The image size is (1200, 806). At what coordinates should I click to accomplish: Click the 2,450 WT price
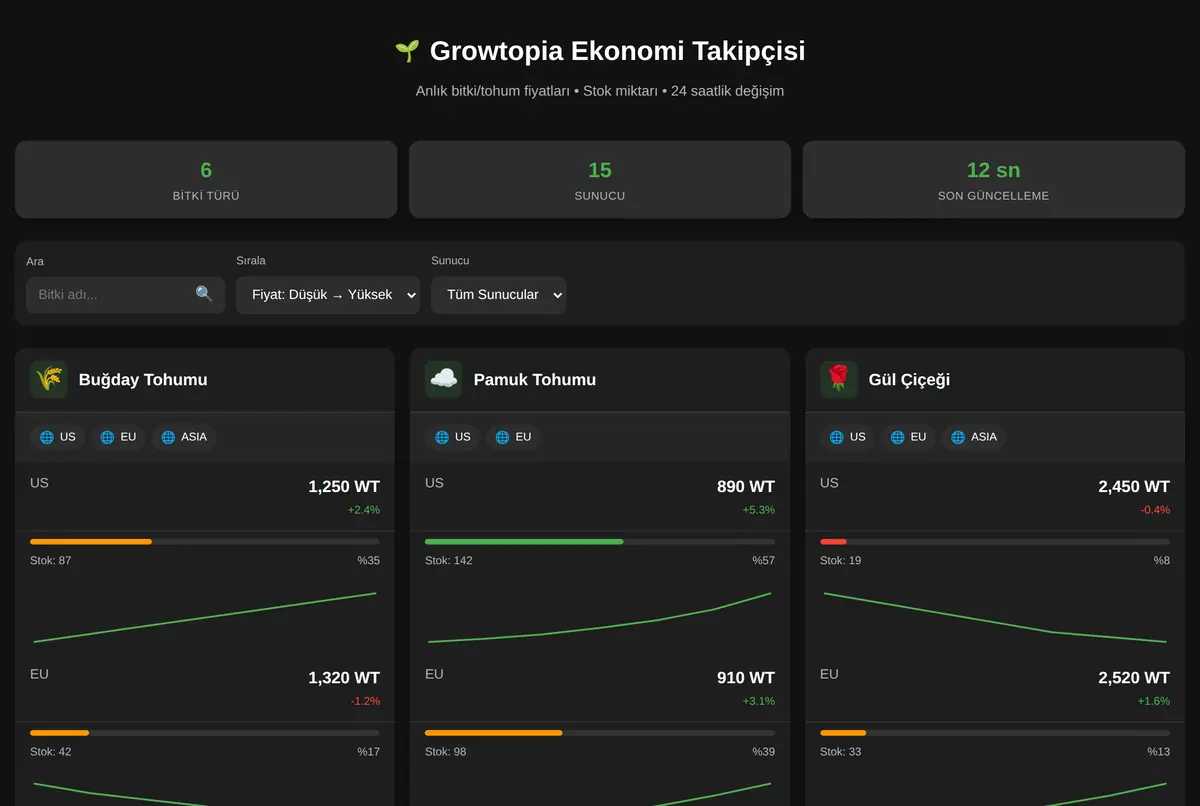point(1134,487)
